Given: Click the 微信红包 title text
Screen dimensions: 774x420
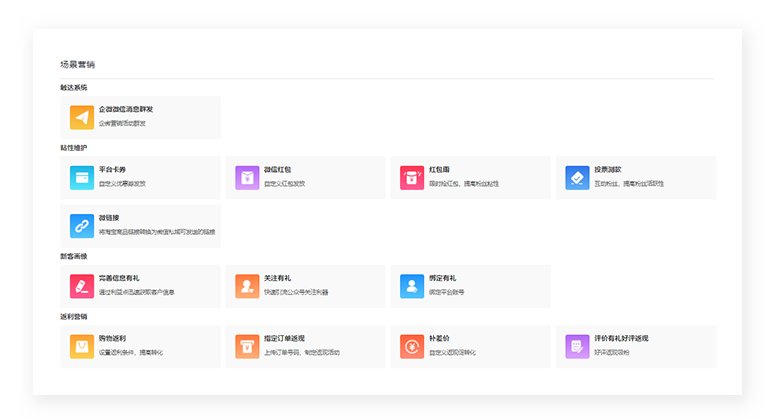Looking at the screenshot, I should 278,169.
